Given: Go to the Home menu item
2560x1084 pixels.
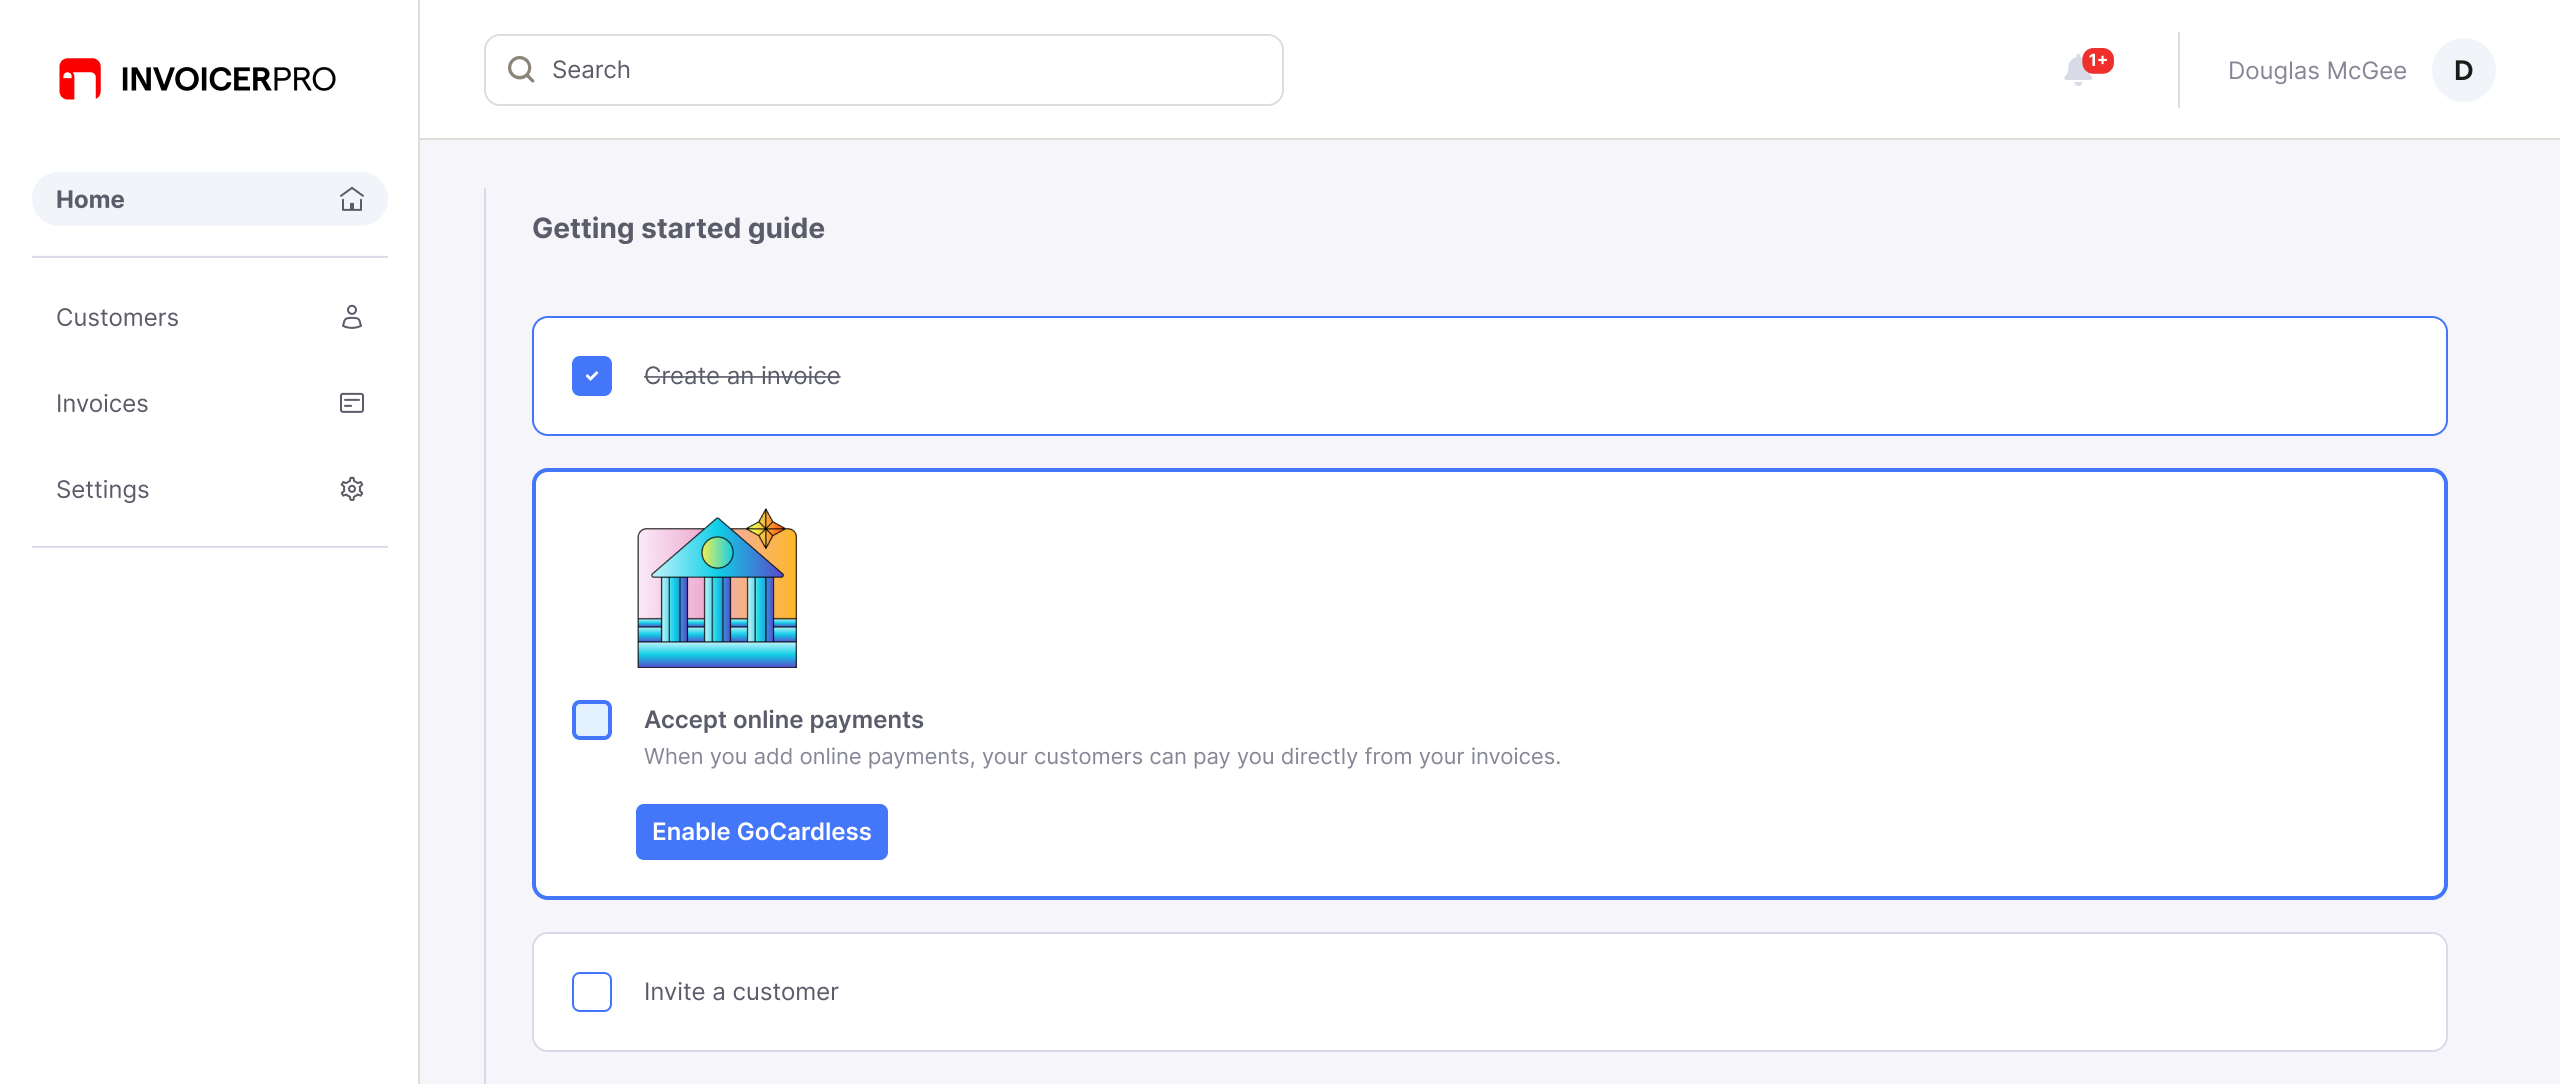Looking at the screenshot, I should point(210,199).
